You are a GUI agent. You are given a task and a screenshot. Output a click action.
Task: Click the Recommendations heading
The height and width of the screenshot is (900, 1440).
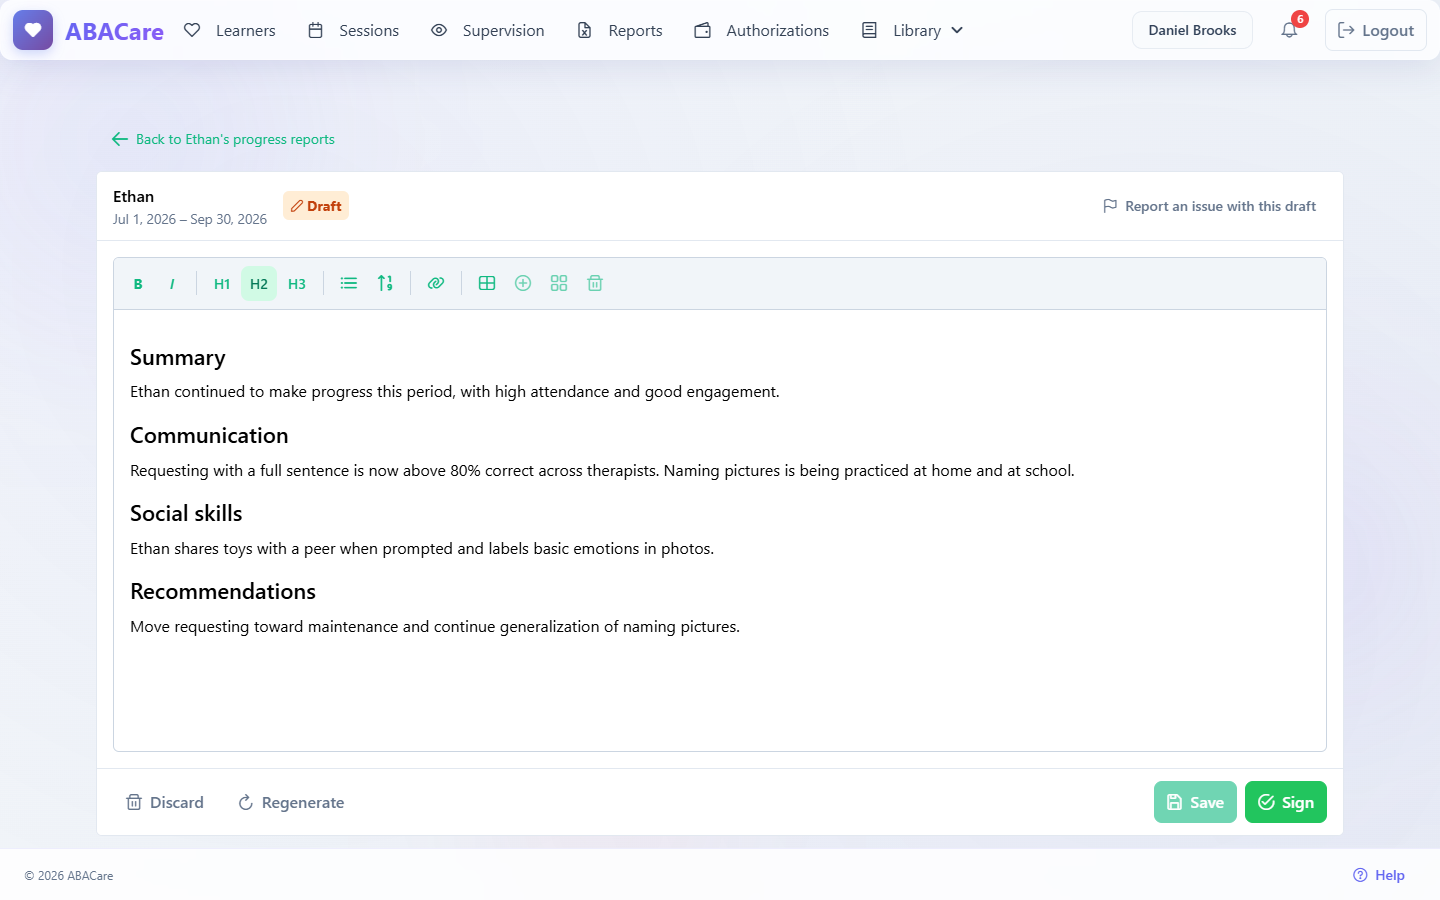[x=223, y=592]
